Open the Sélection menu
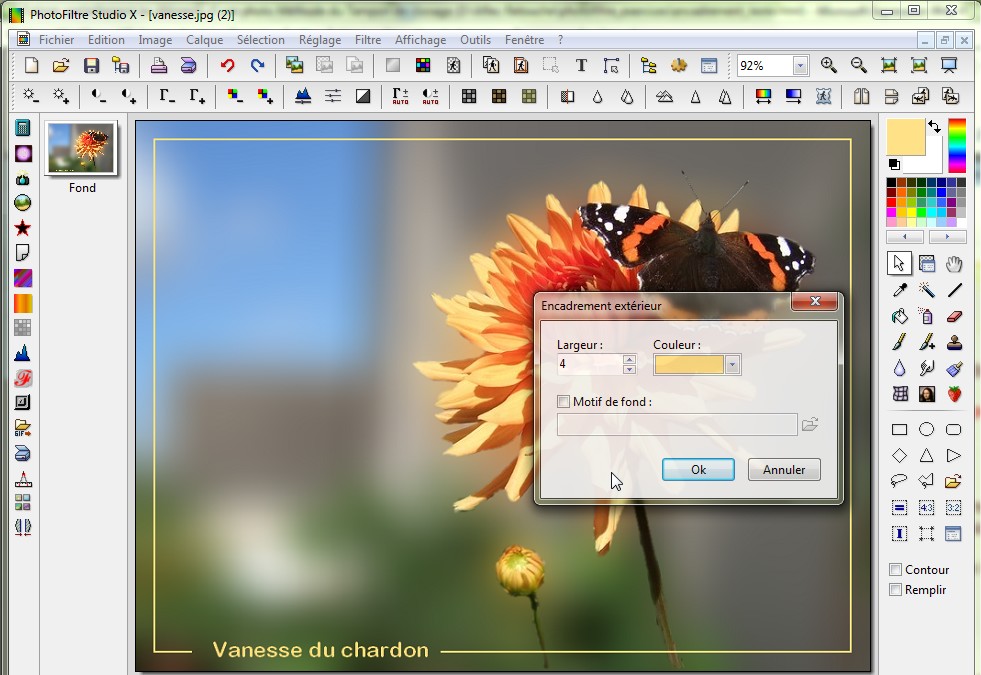The width and height of the screenshot is (981, 675). 261,39
